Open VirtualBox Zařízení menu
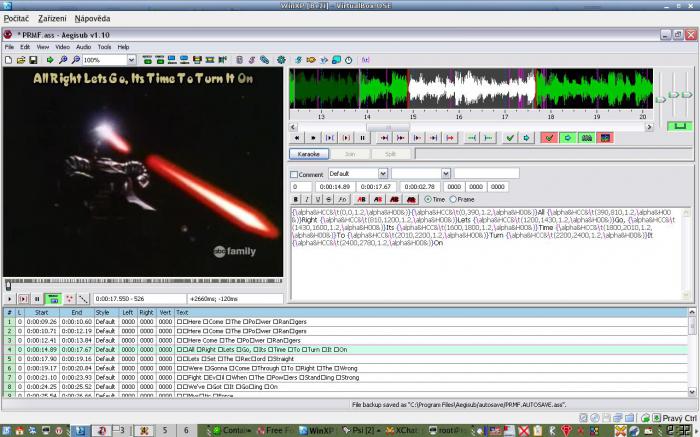Viewport: 700px width, 437px height. click(52, 18)
